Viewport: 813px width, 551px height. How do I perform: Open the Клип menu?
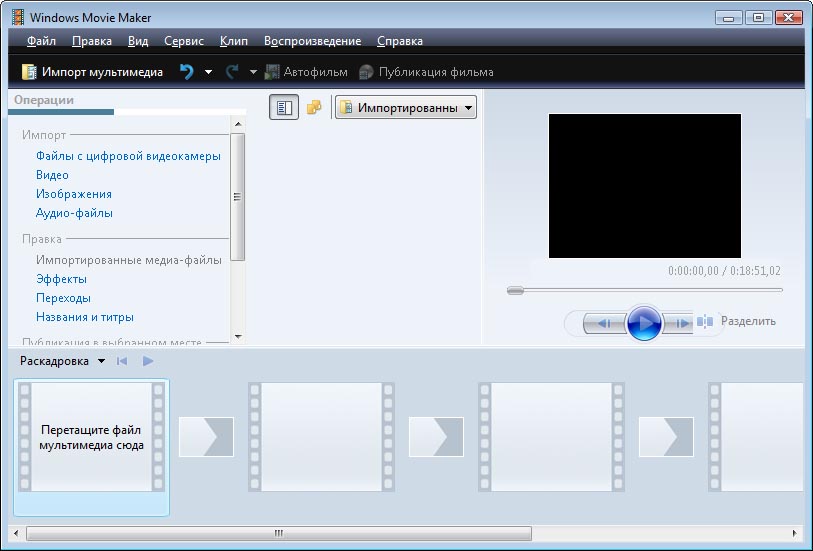point(233,41)
